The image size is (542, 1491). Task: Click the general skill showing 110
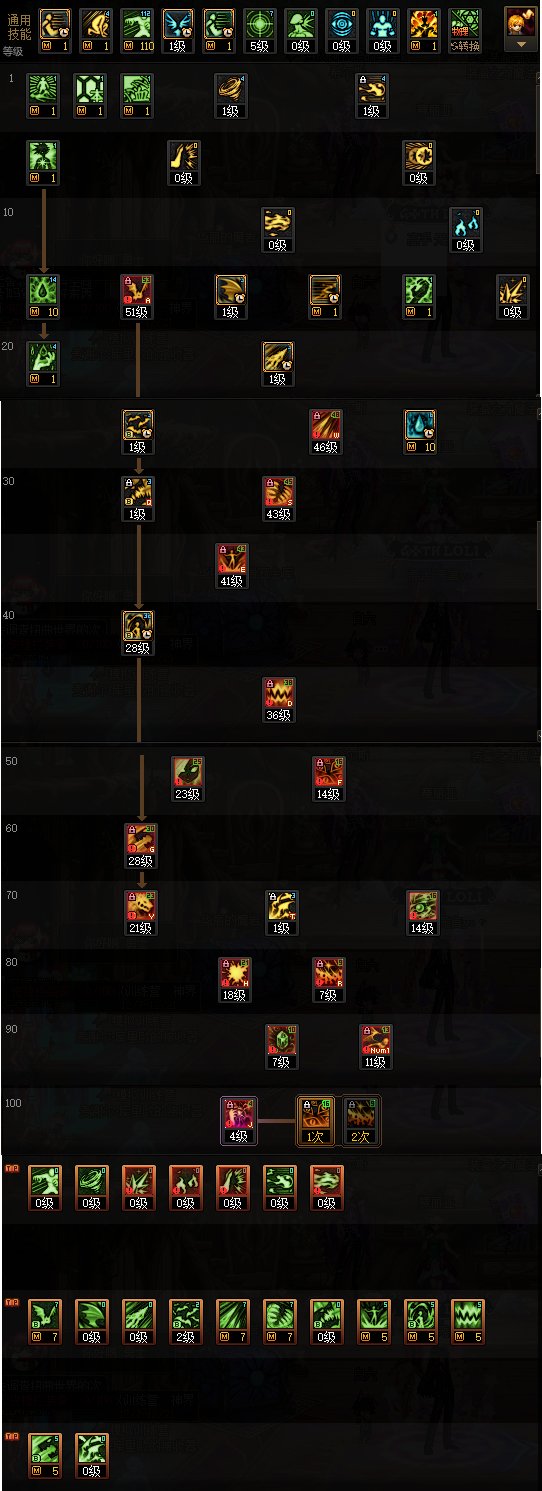click(136, 29)
